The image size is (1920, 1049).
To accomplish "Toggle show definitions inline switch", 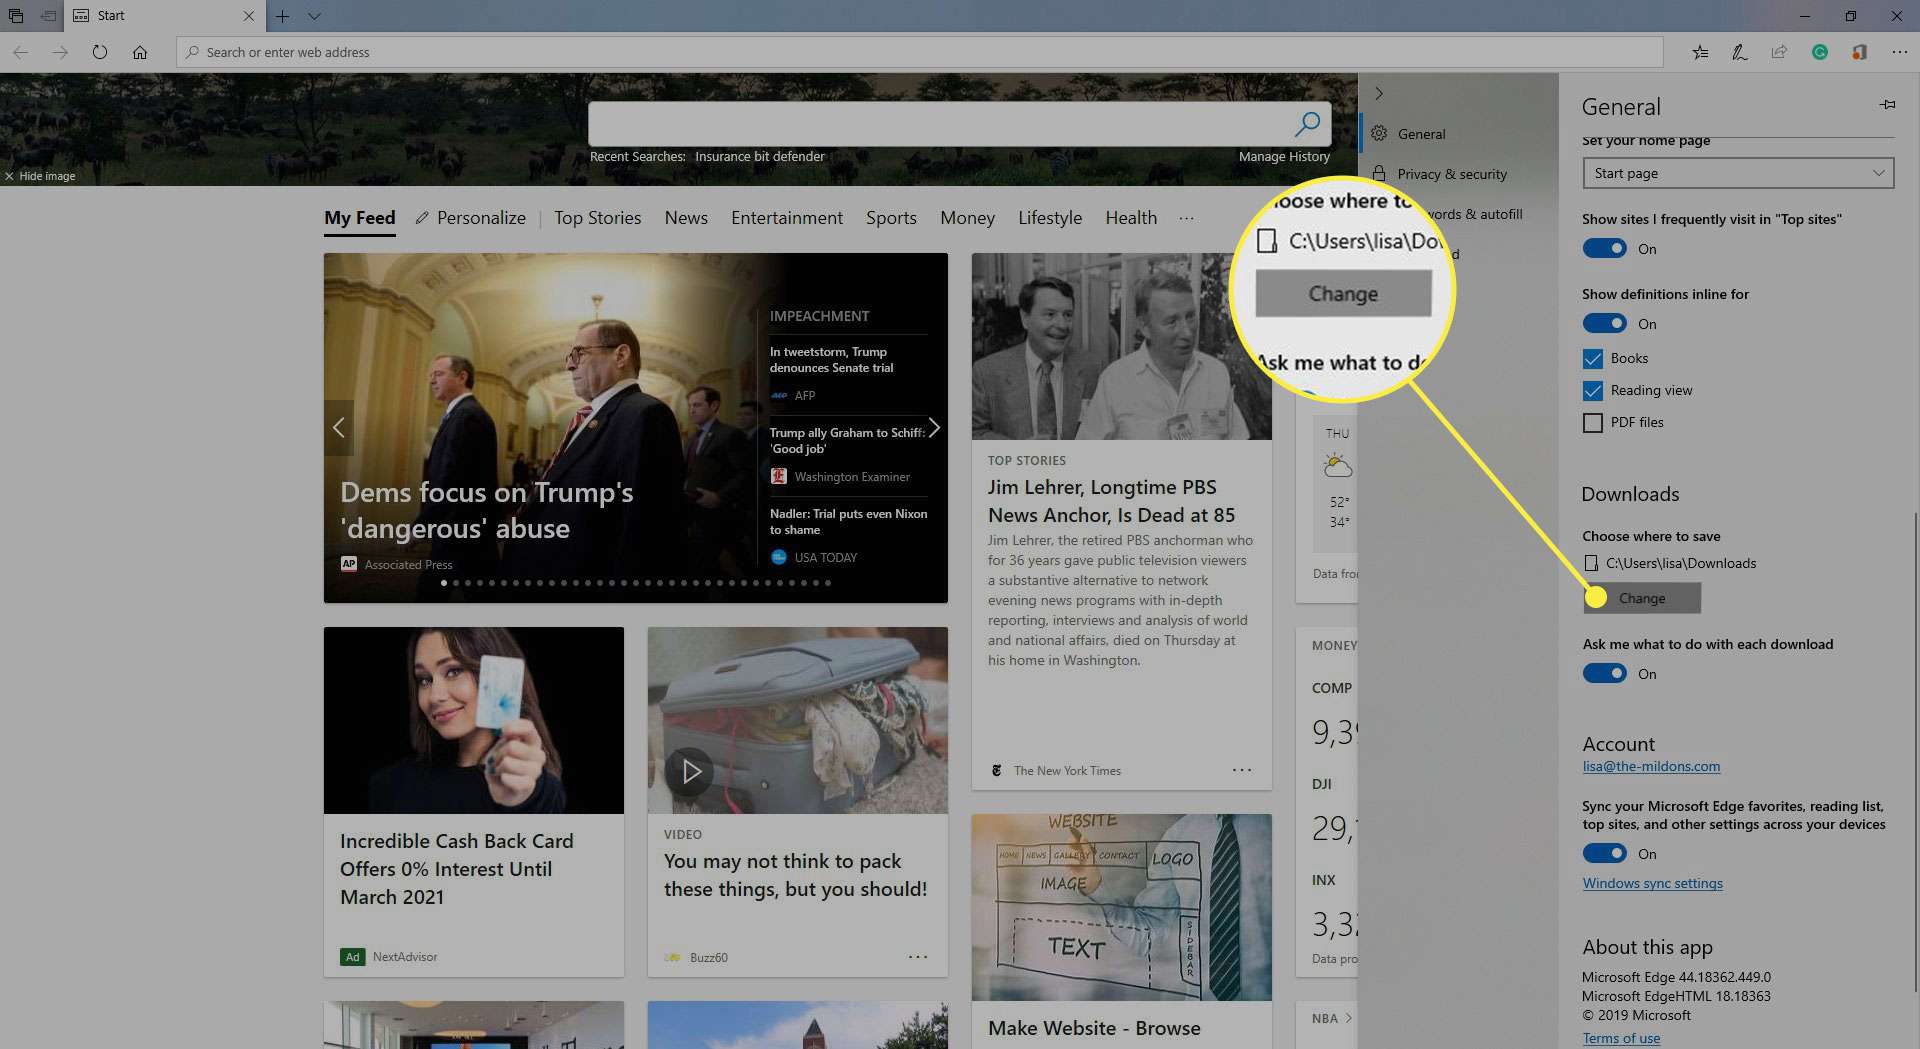I will [1604, 324].
